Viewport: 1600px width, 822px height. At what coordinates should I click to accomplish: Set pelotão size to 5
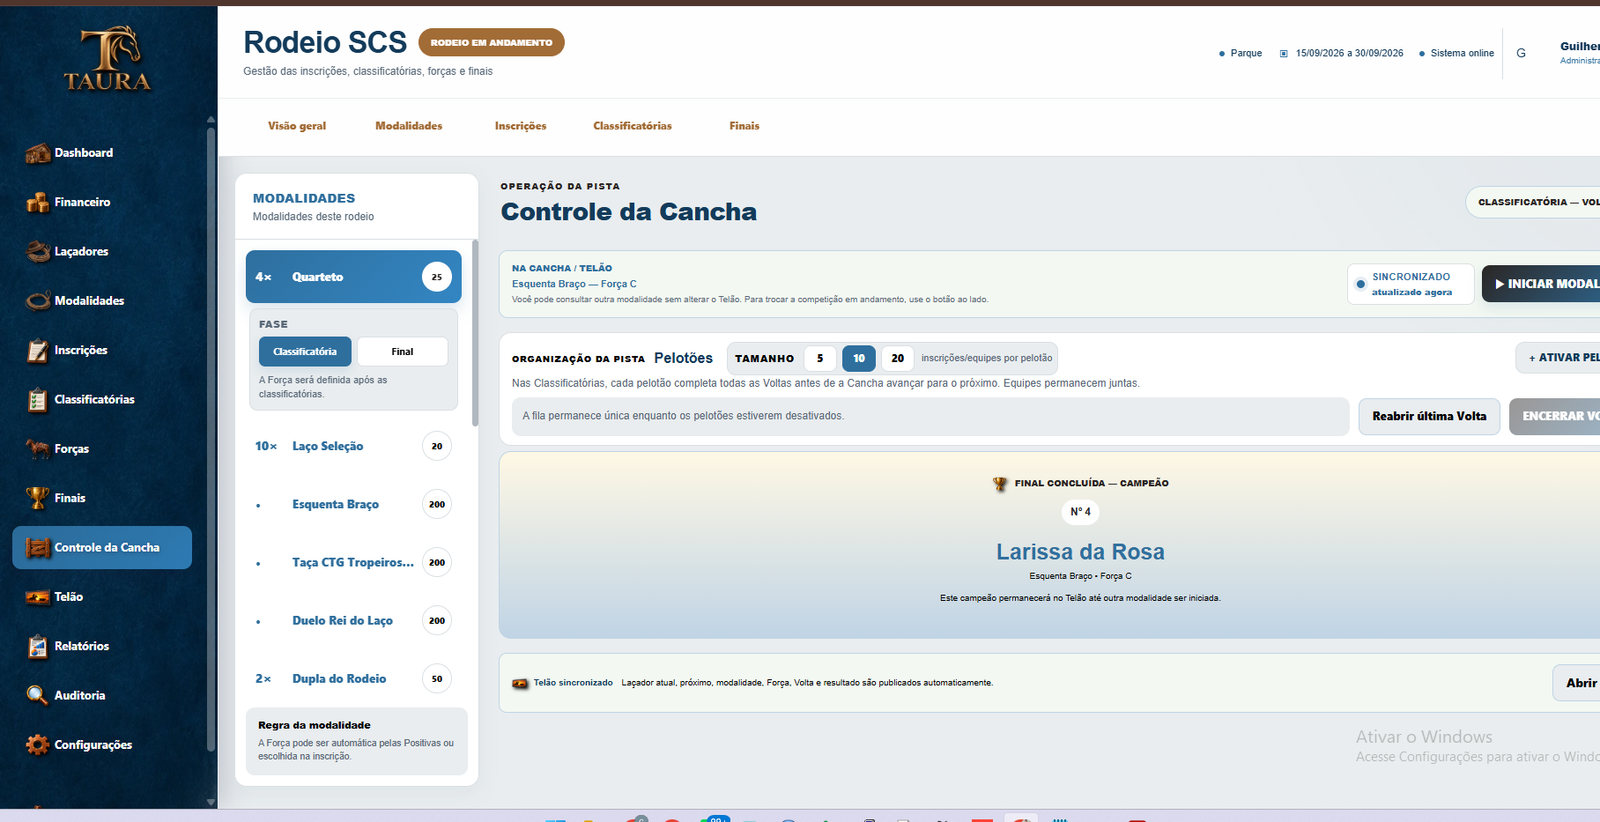pyautogui.click(x=820, y=358)
